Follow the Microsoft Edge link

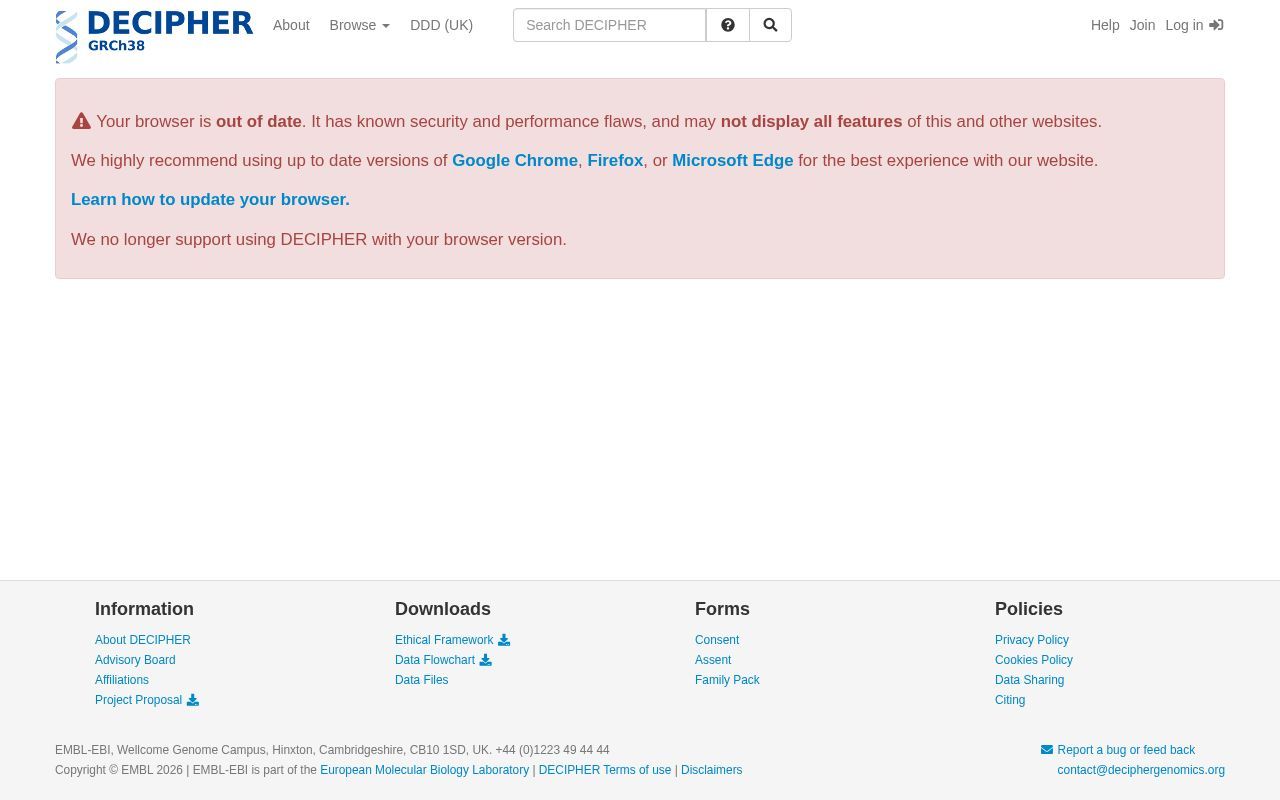coord(732,160)
